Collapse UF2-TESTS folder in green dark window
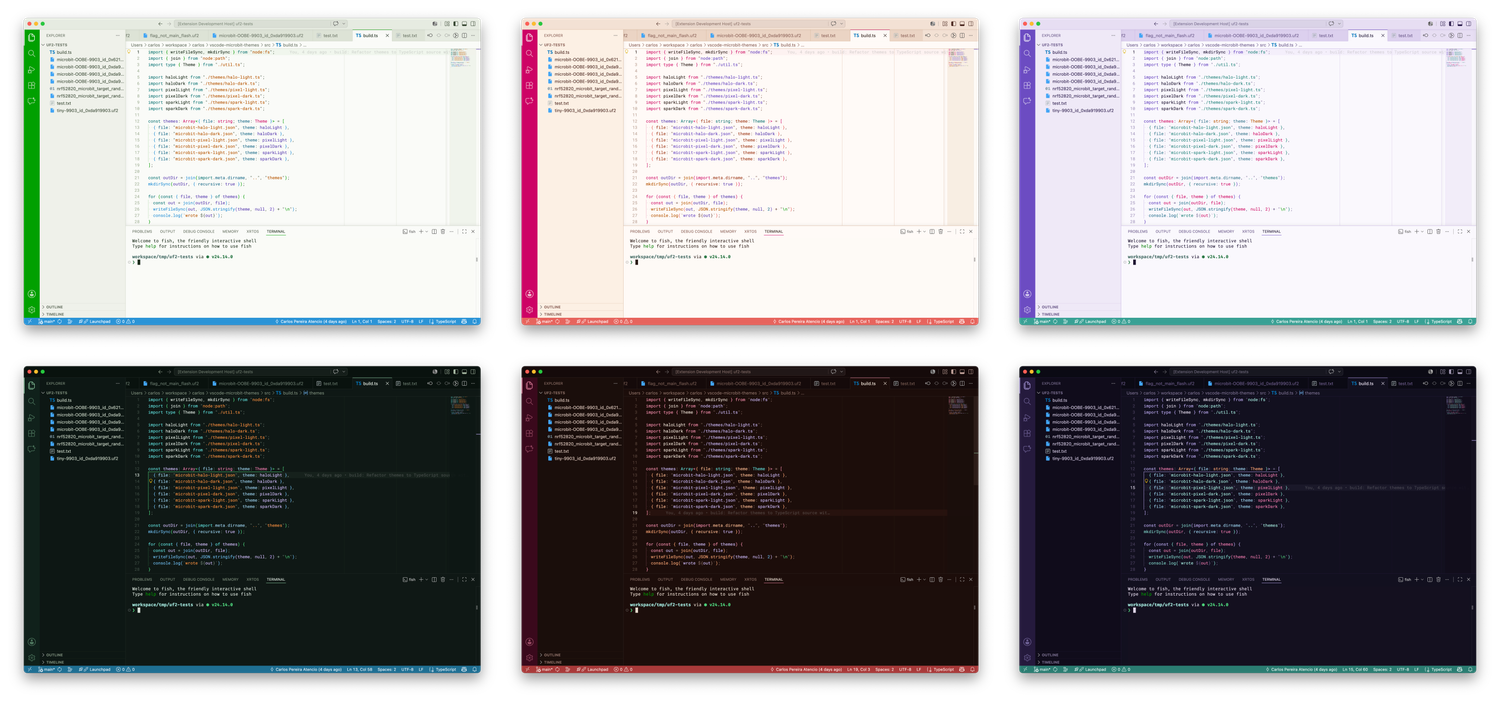Image resolution: width=1500 pixels, height=703 pixels. tap(83, 393)
